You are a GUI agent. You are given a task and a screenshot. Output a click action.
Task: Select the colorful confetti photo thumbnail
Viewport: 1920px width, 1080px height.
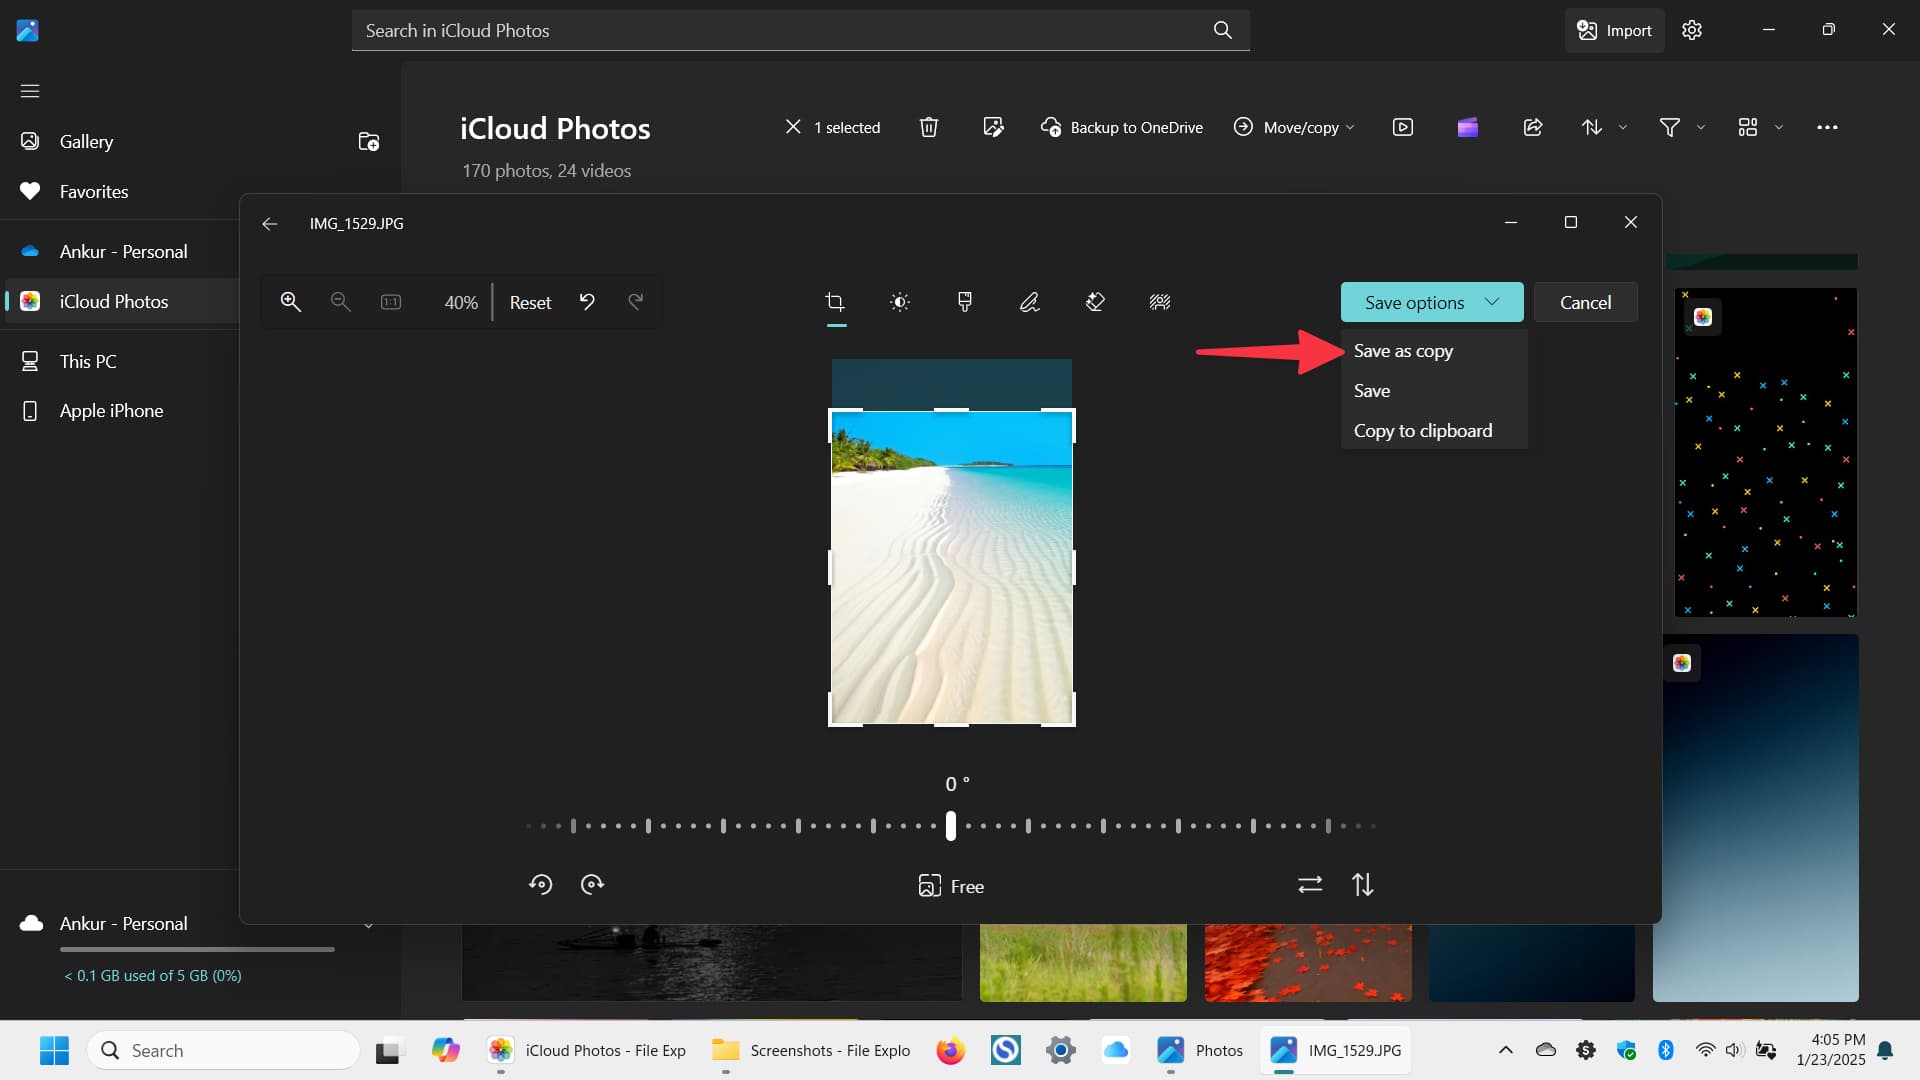tap(1766, 452)
